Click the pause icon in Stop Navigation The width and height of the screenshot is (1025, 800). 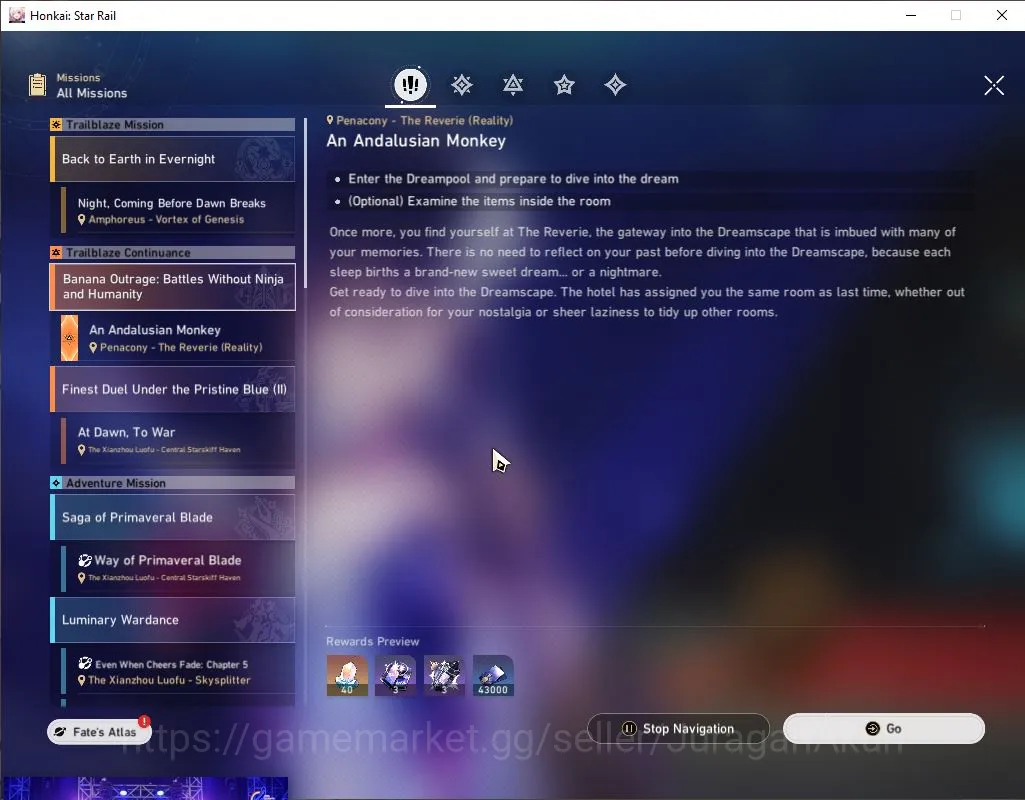pyautogui.click(x=629, y=728)
